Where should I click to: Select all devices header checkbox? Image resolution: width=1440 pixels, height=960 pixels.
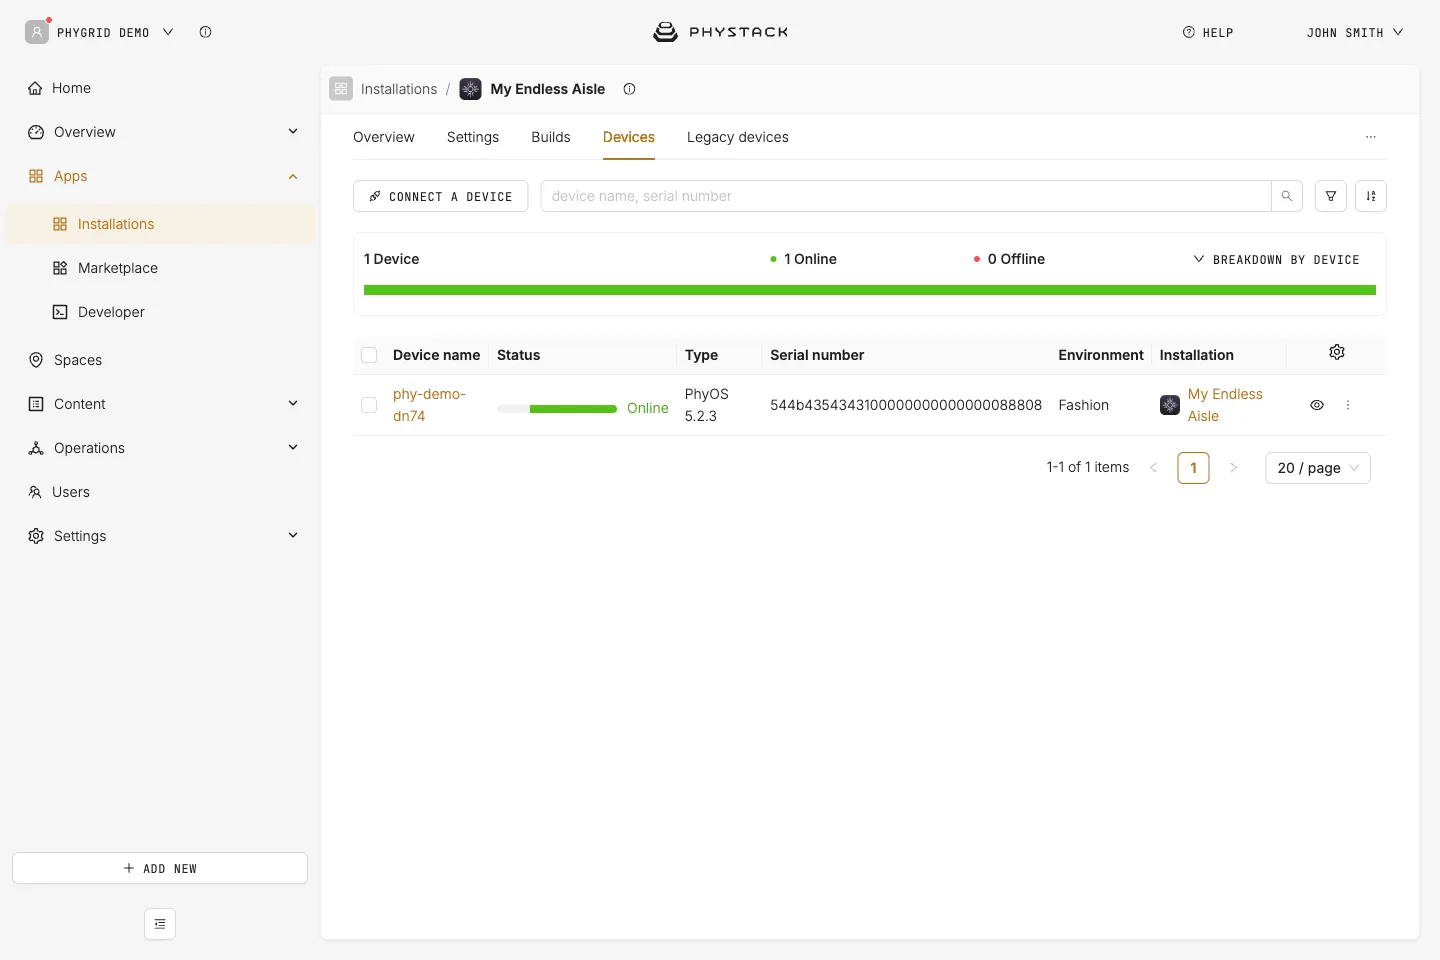(x=369, y=355)
